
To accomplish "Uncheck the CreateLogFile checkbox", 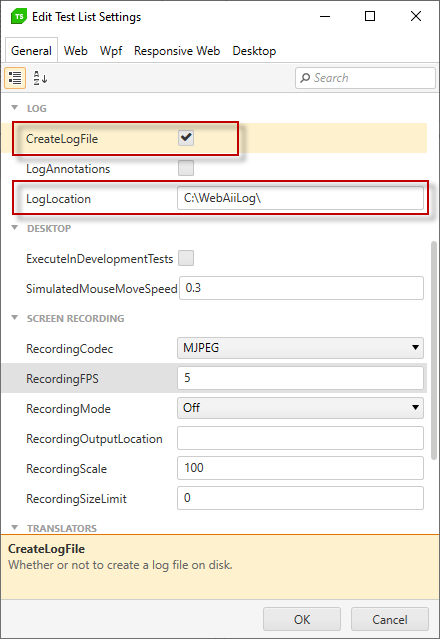I will point(186,138).
